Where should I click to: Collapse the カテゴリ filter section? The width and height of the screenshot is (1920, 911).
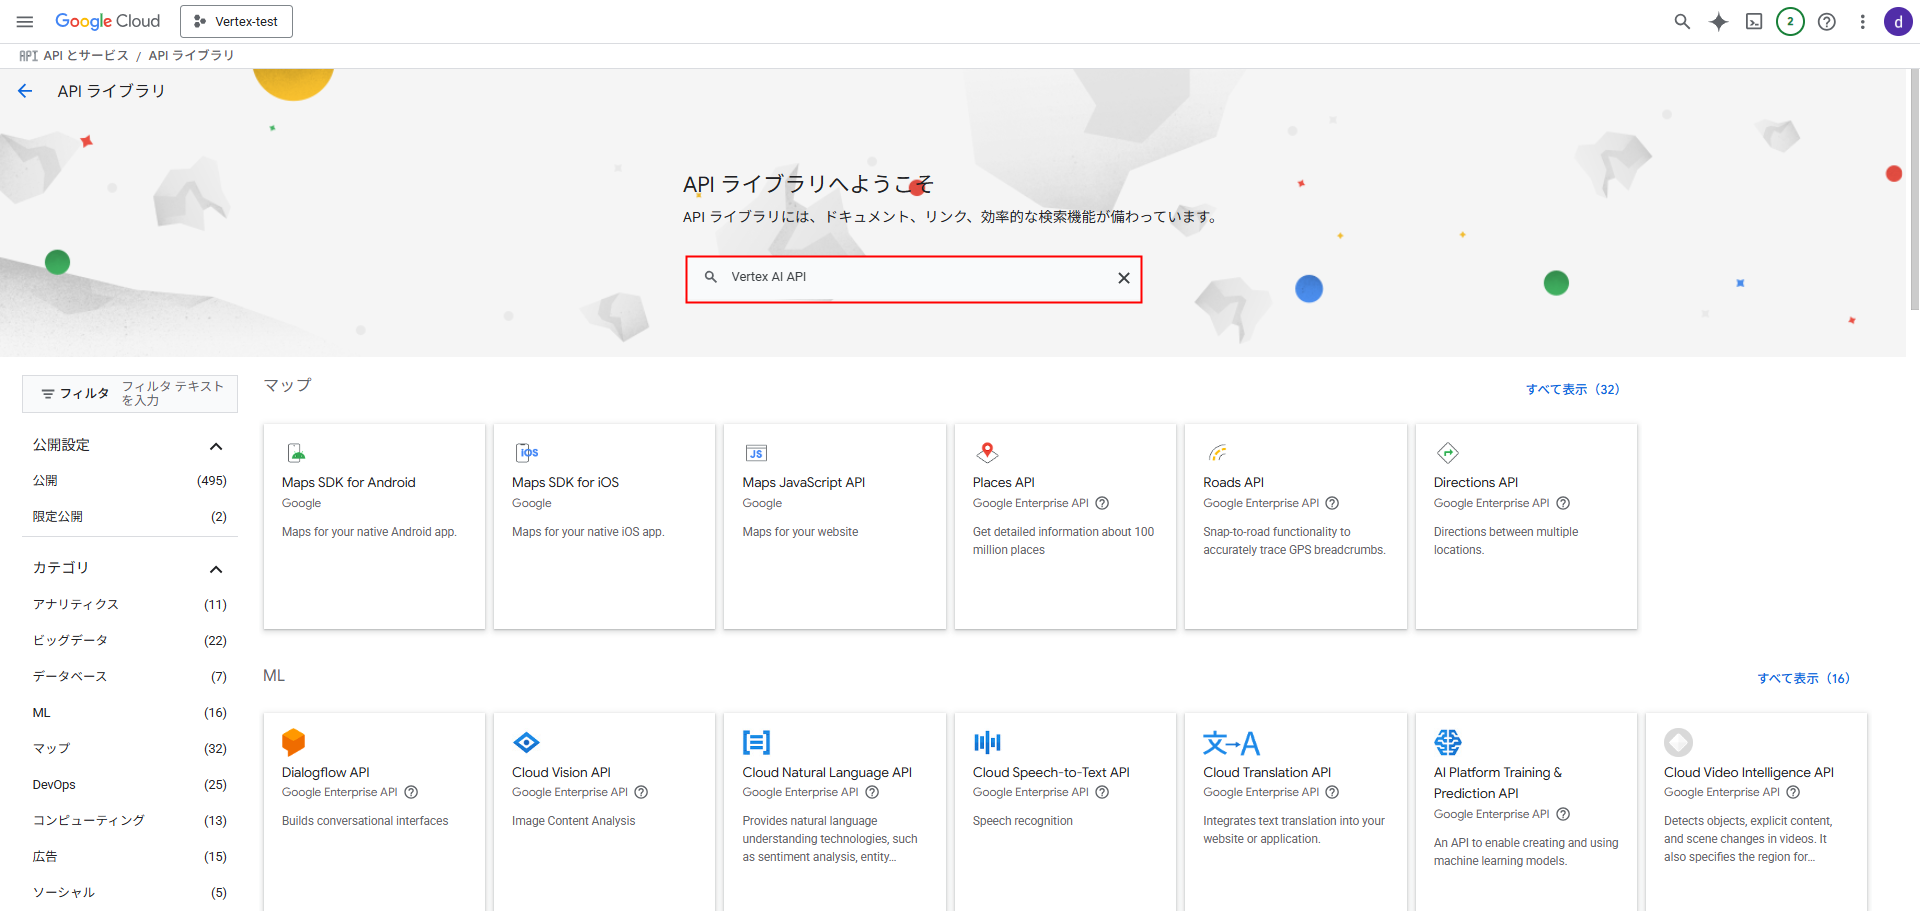tap(215, 569)
